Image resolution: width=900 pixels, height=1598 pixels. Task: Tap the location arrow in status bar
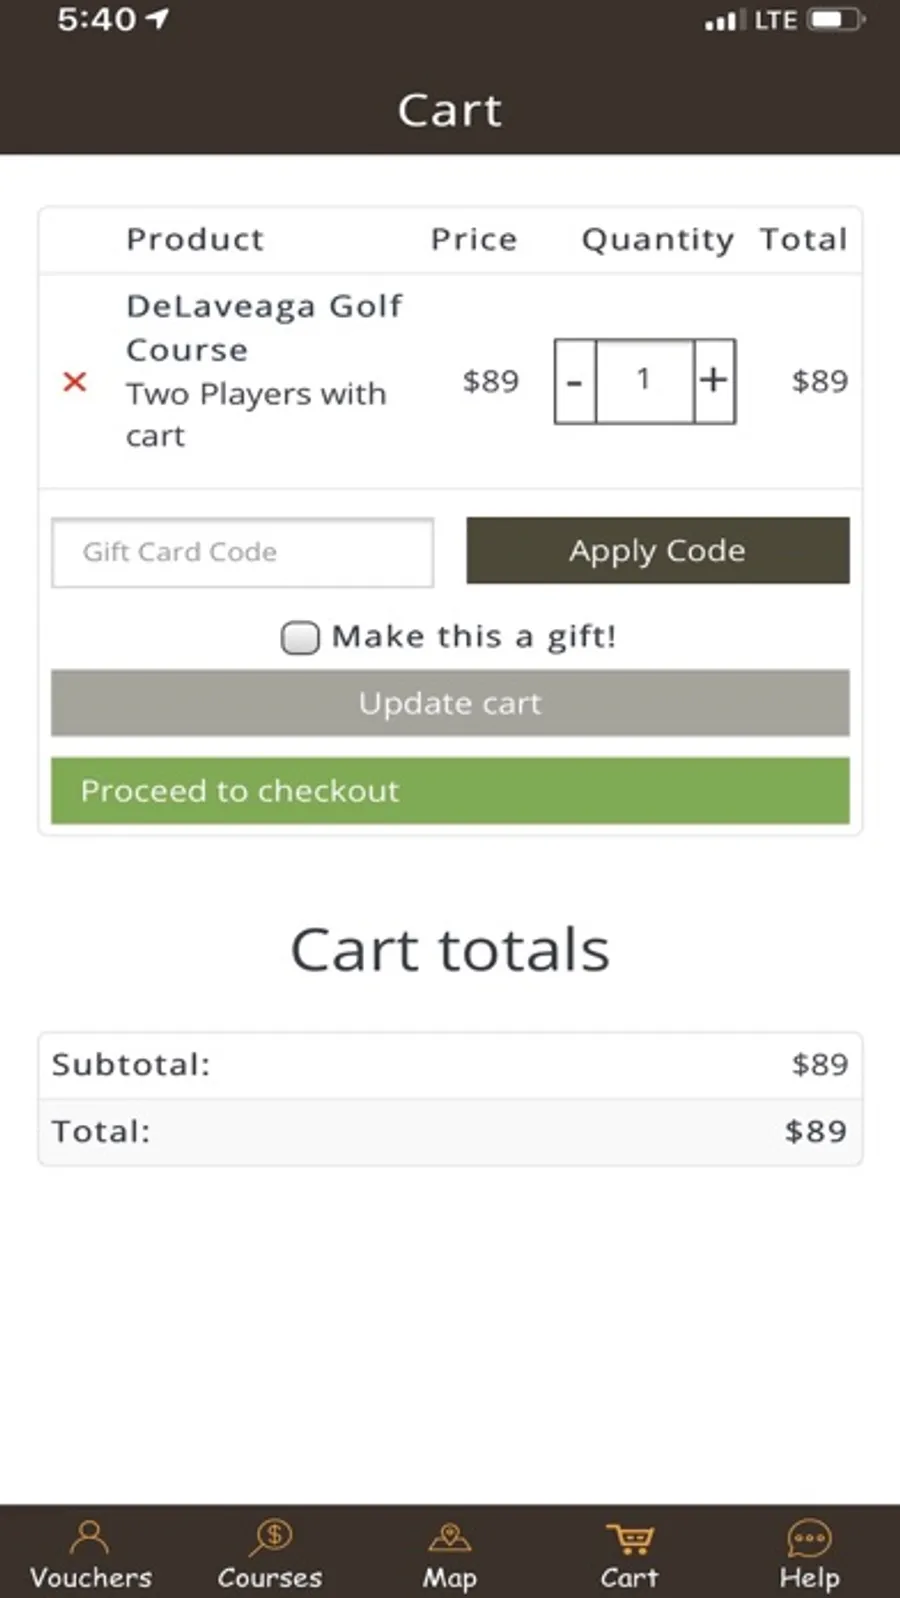pos(157,19)
